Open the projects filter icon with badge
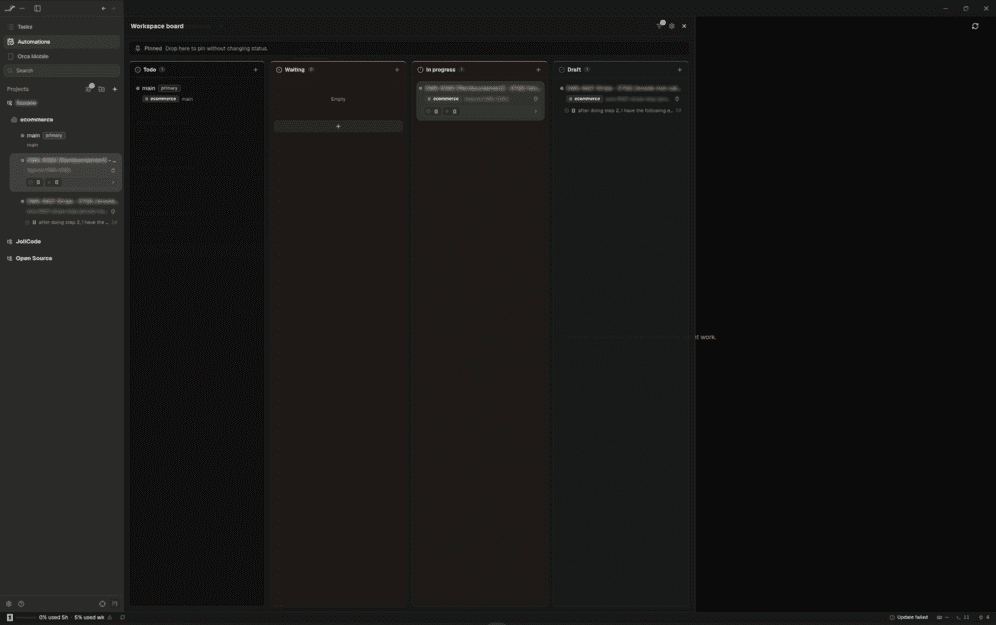Image resolution: width=996 pixels, height=625 pixels. click(x=89, y=88)
